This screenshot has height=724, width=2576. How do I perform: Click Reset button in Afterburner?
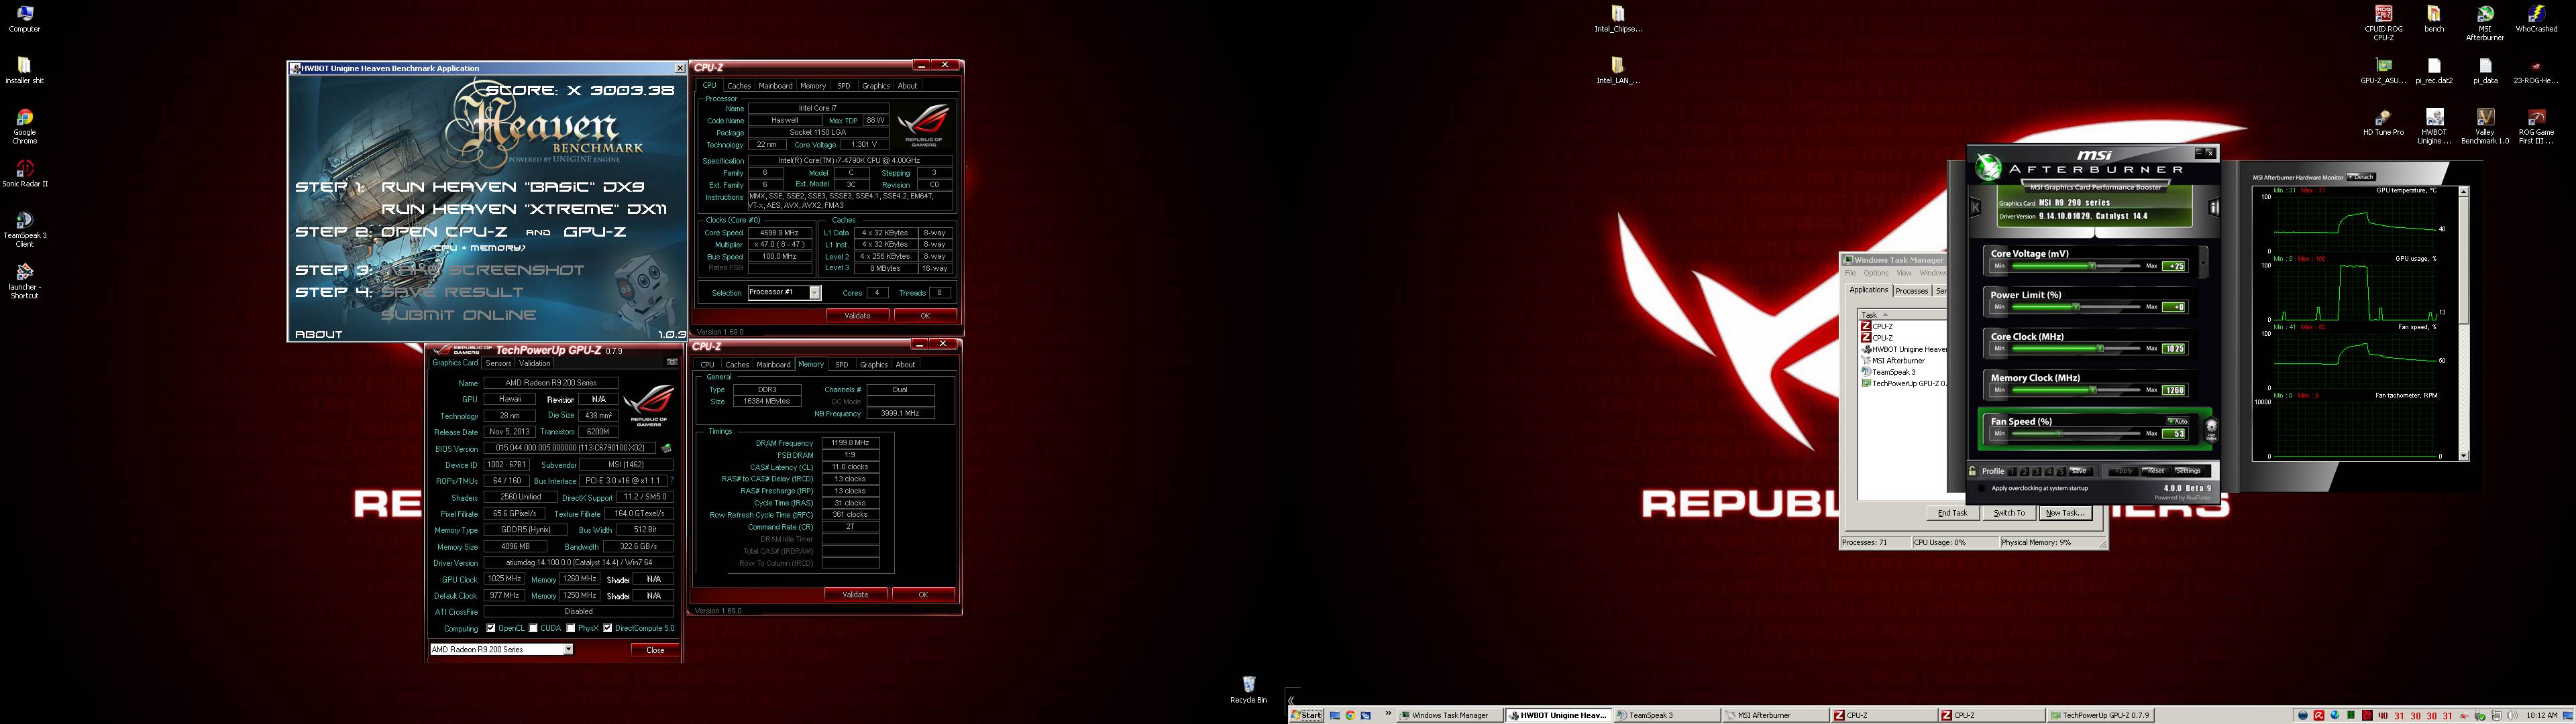(x=2155, y=471)
